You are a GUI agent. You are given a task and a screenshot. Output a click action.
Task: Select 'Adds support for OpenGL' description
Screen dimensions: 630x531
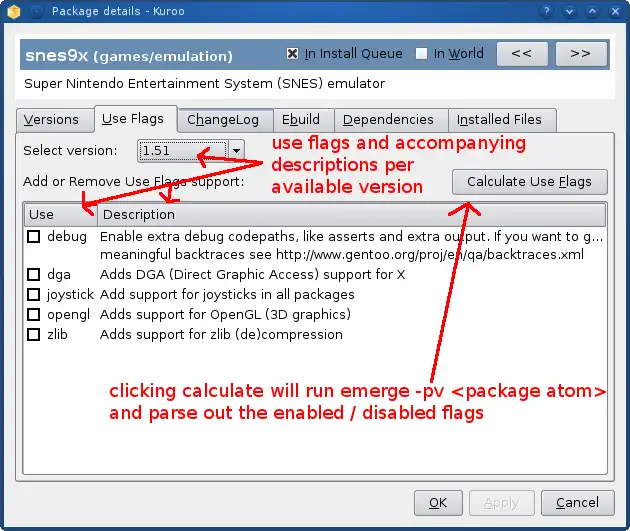pyautogui.click(x=225, y=314)
